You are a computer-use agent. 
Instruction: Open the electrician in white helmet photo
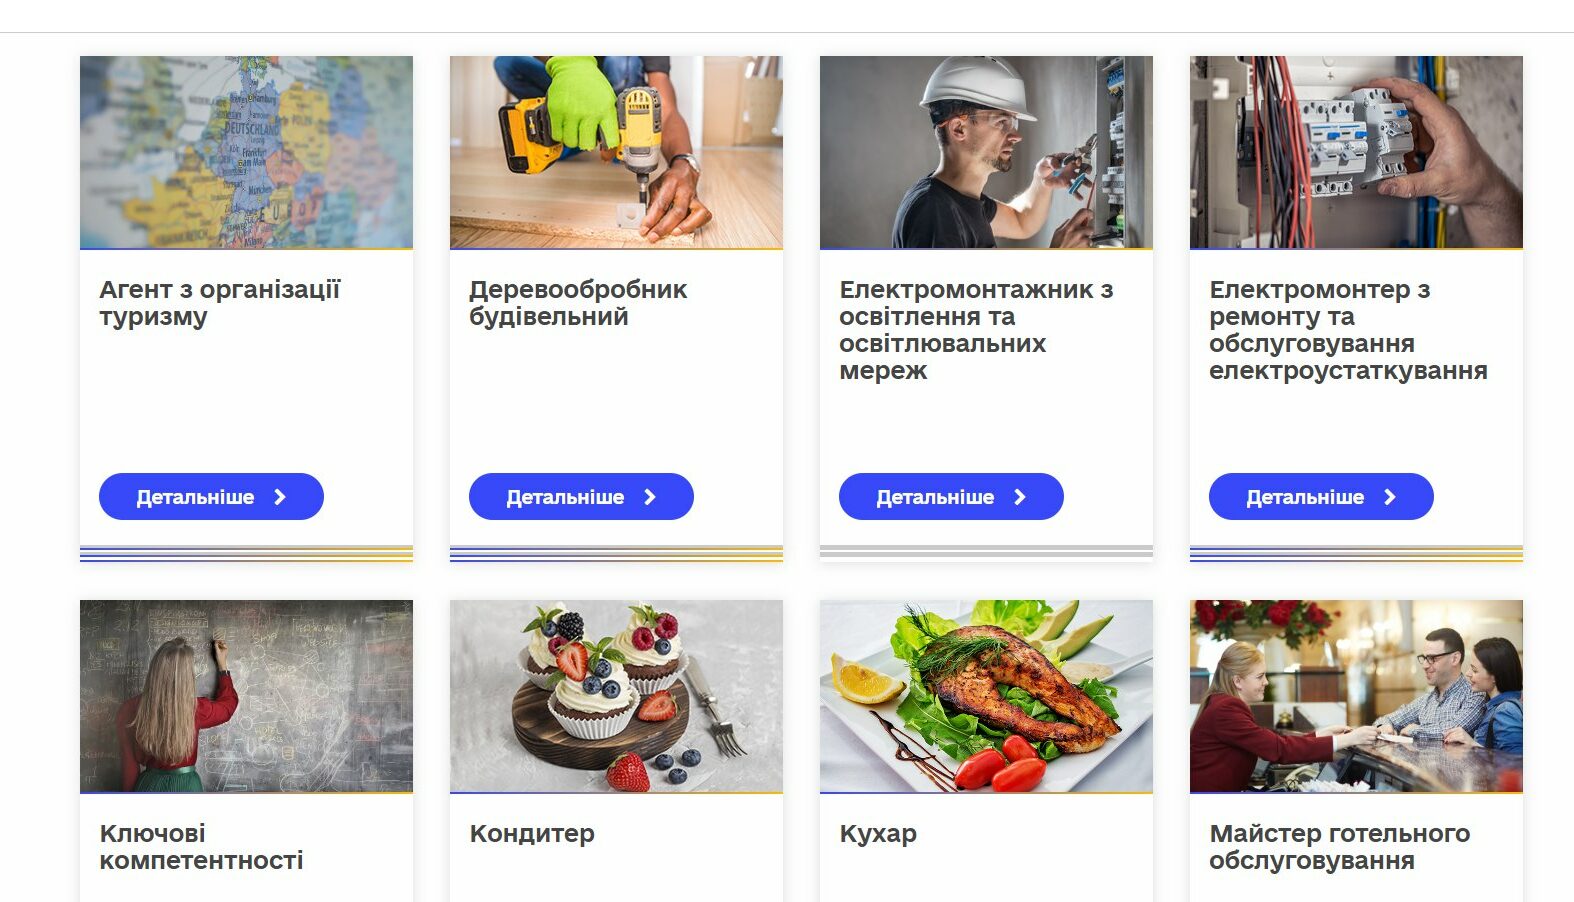[x=986, y=152]
